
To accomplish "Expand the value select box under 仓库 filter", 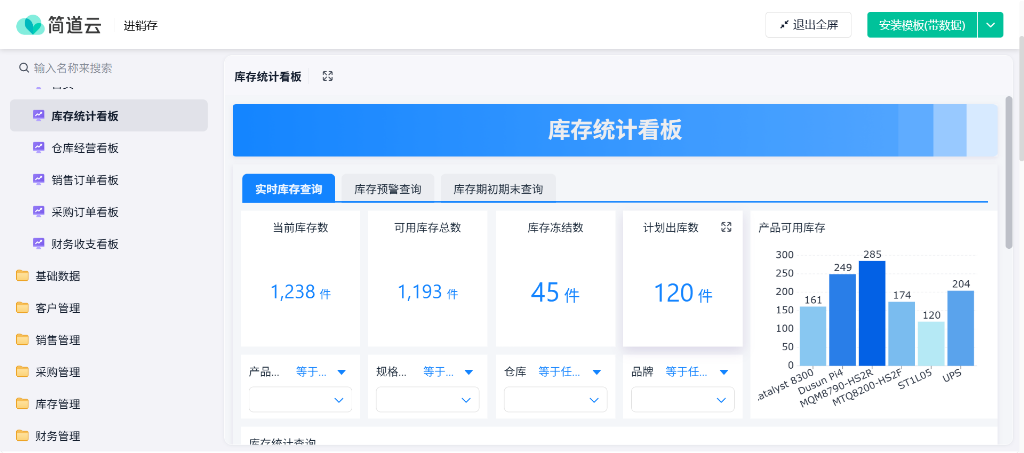I will point(556,399).
